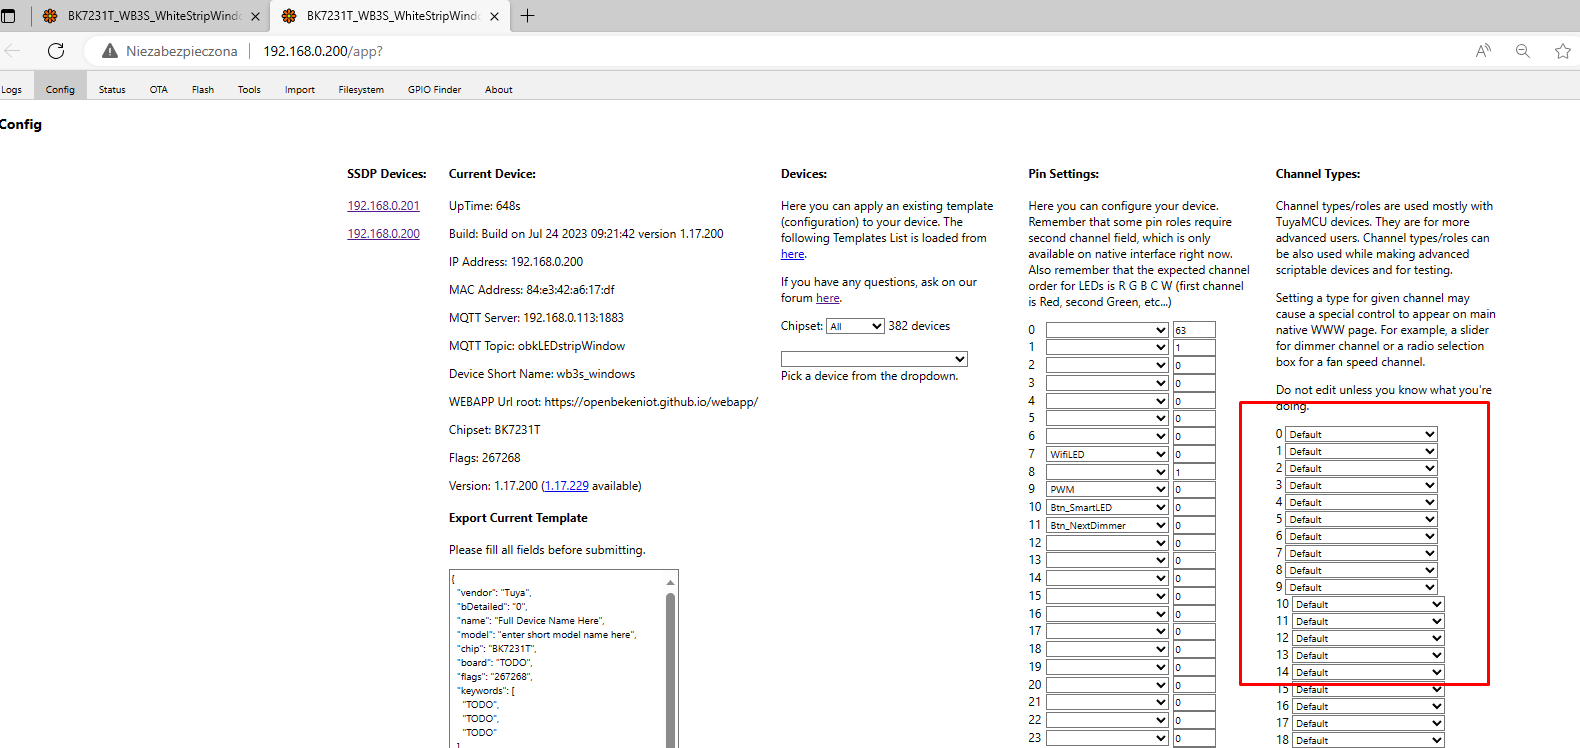1580x748 pixels.
Task: Open the Logs tab
Action: [11, 90]
